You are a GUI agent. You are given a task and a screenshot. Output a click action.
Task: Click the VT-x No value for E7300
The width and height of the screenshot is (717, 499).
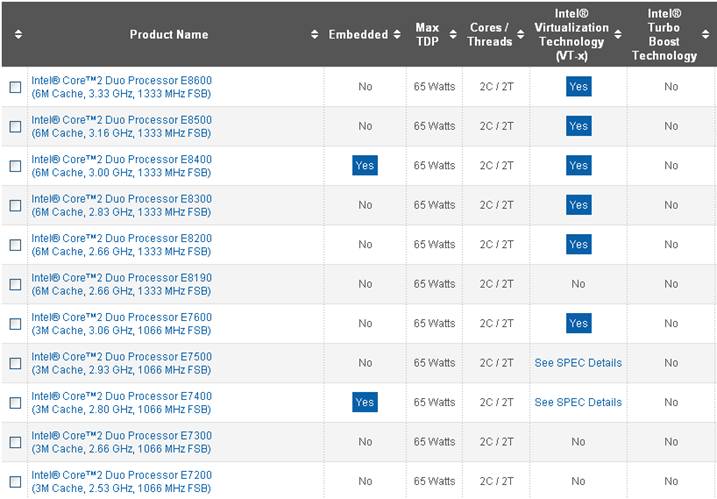578,442
